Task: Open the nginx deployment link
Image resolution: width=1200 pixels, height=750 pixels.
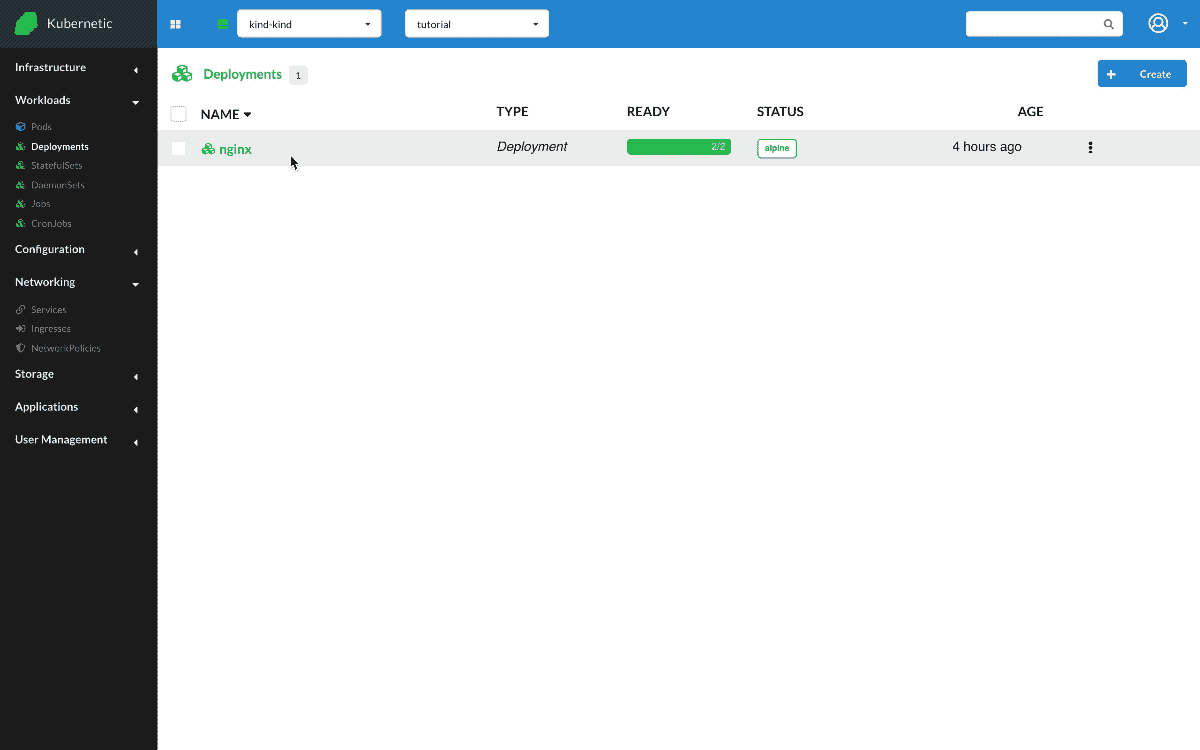Action: coord(235,149)
